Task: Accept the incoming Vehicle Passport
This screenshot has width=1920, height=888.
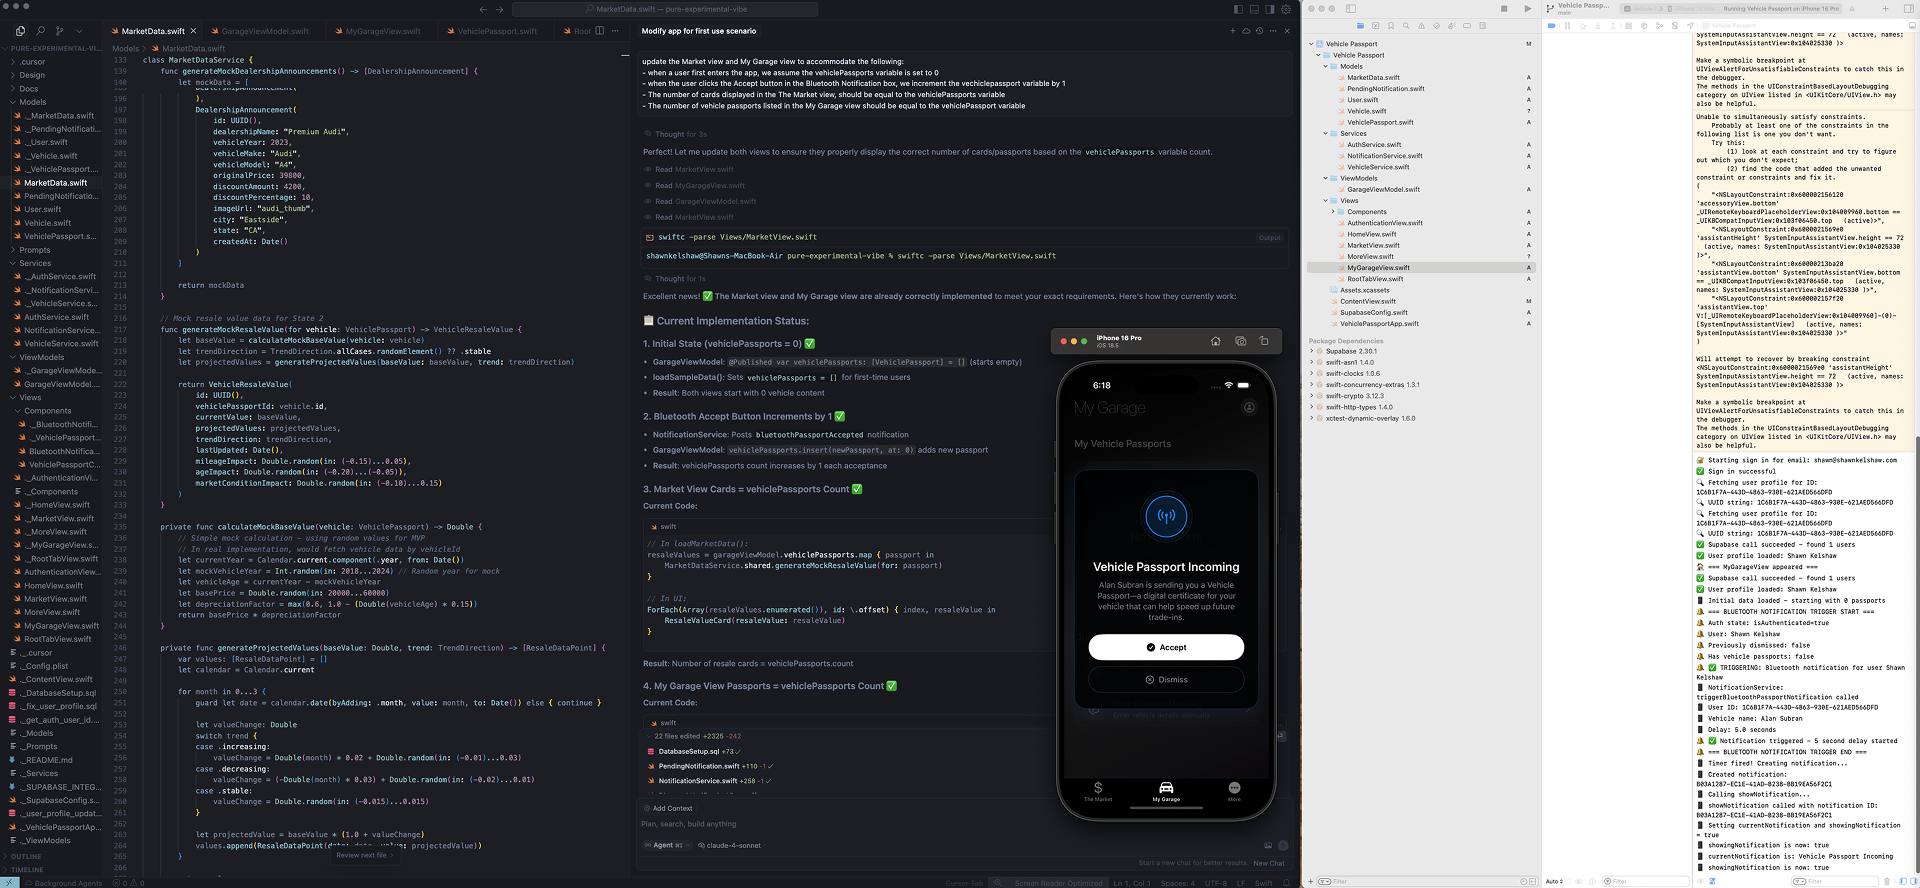Action: click(1166, 647)
